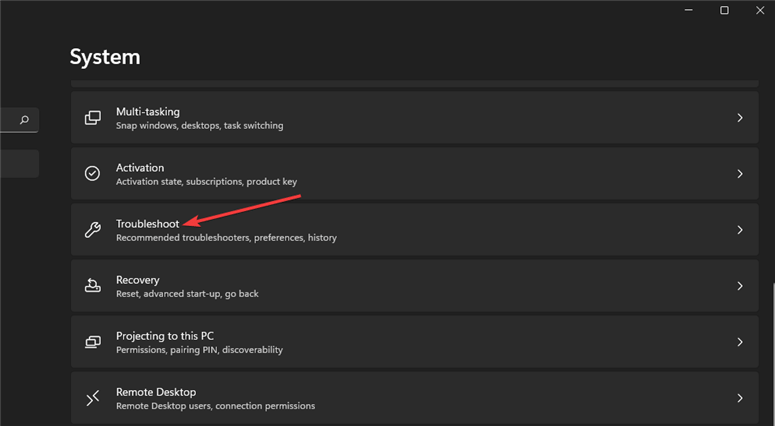
Task: Maximize the Settings window
Action: [724, 10]
